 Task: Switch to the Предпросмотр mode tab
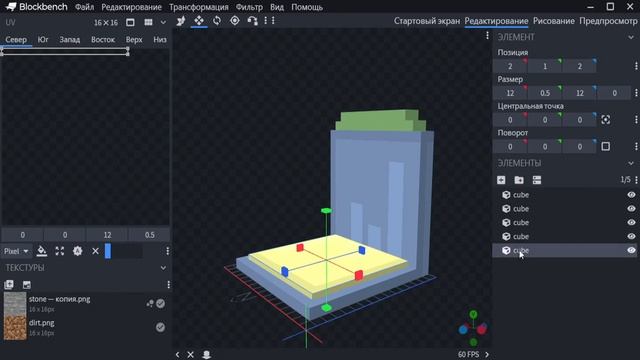(x=608, y=21)
